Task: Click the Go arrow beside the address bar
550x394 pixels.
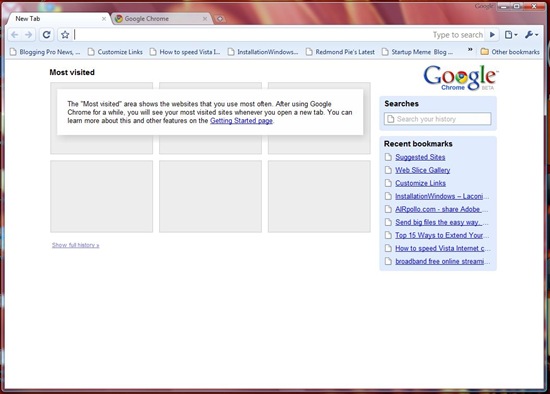Action: click(x=492, y=35)
